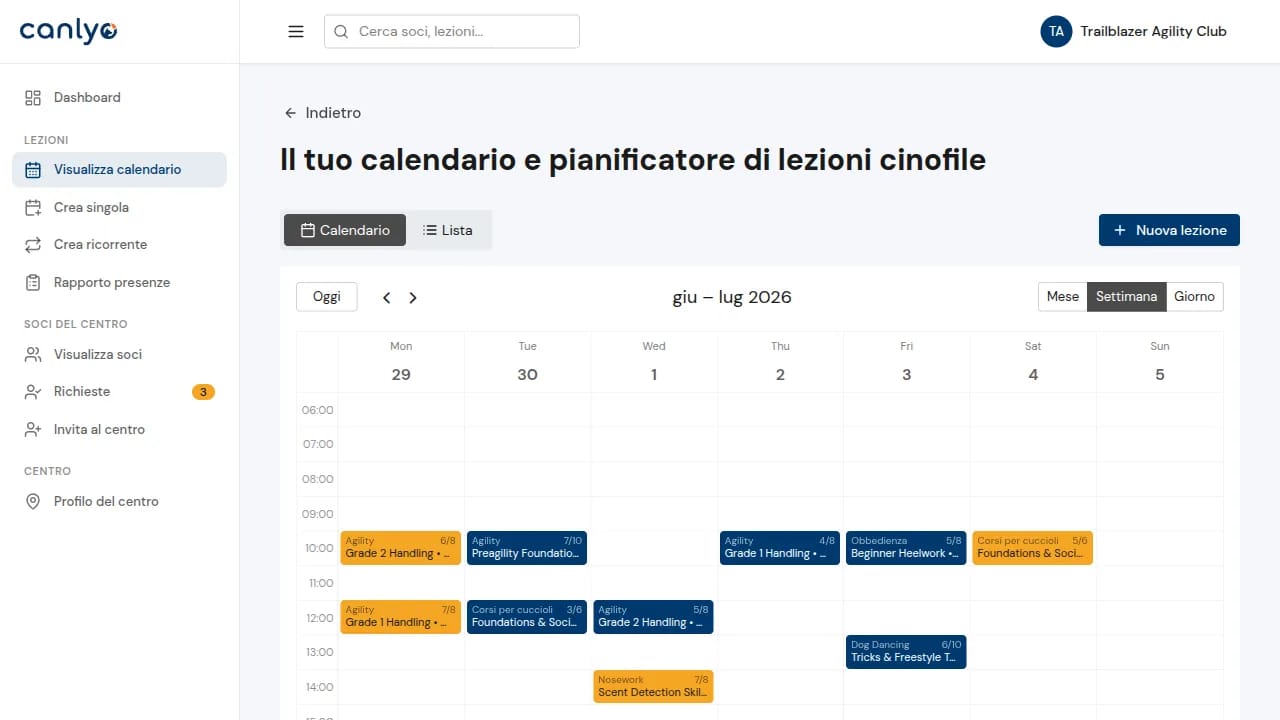Click the Indietro back link
Viewport: 1280px width, 720px height.
[x=322, y=113]
